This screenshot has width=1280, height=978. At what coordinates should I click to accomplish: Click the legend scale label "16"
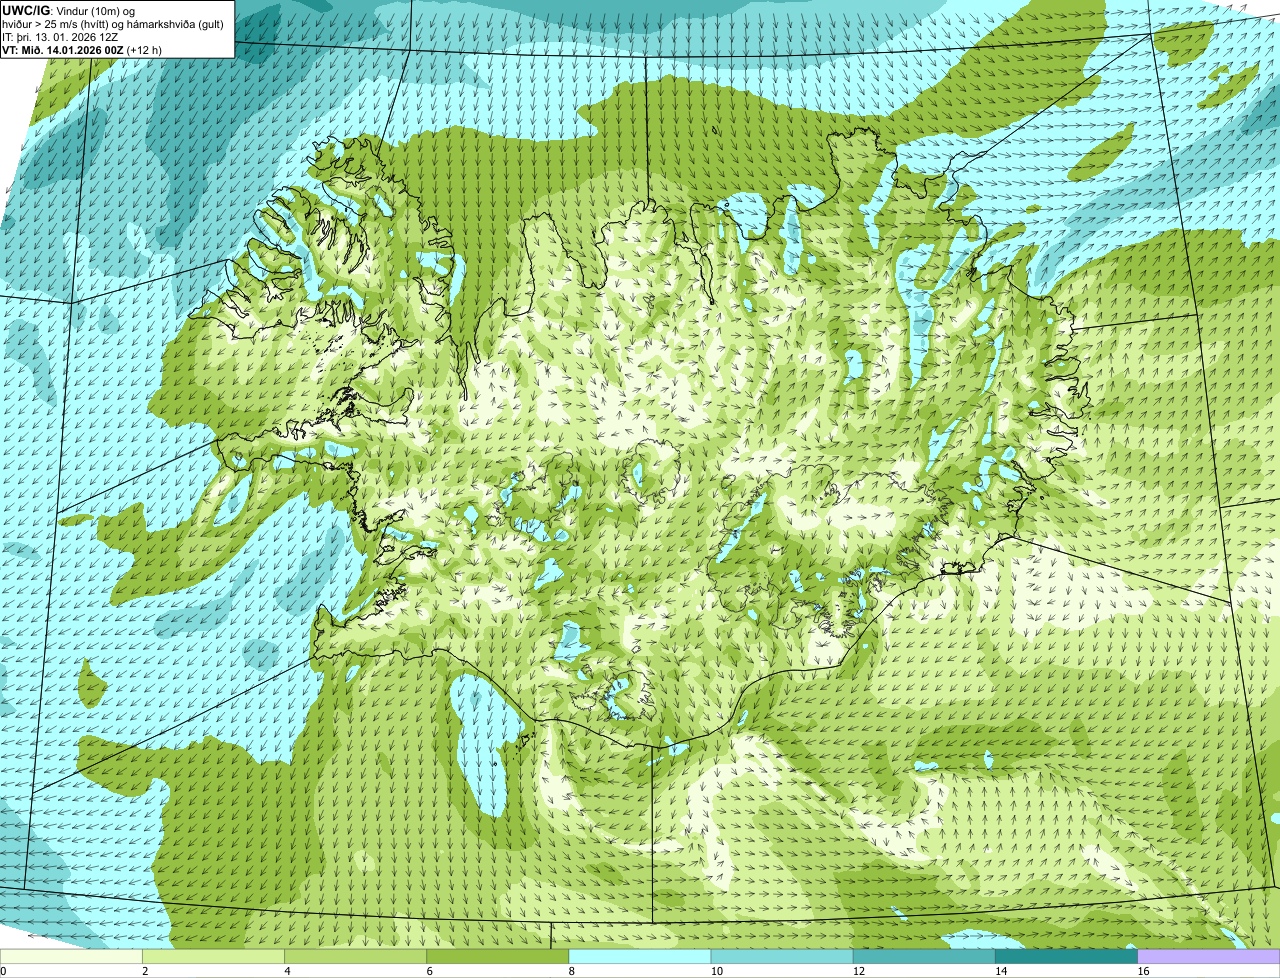1143,971
